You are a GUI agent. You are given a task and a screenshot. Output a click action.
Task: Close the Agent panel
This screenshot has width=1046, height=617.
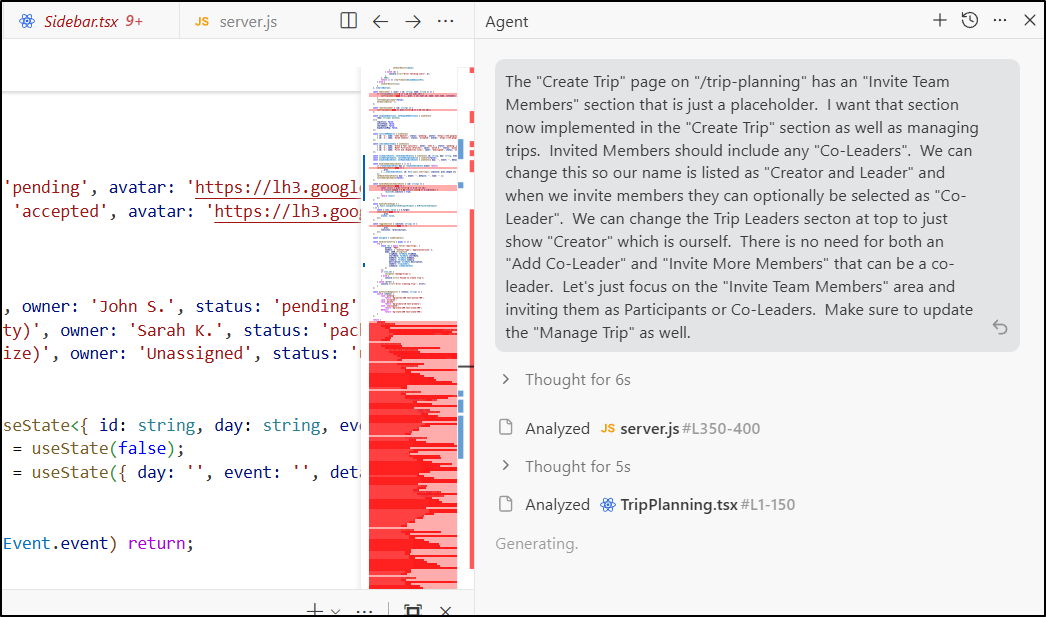coord(1030,20)
